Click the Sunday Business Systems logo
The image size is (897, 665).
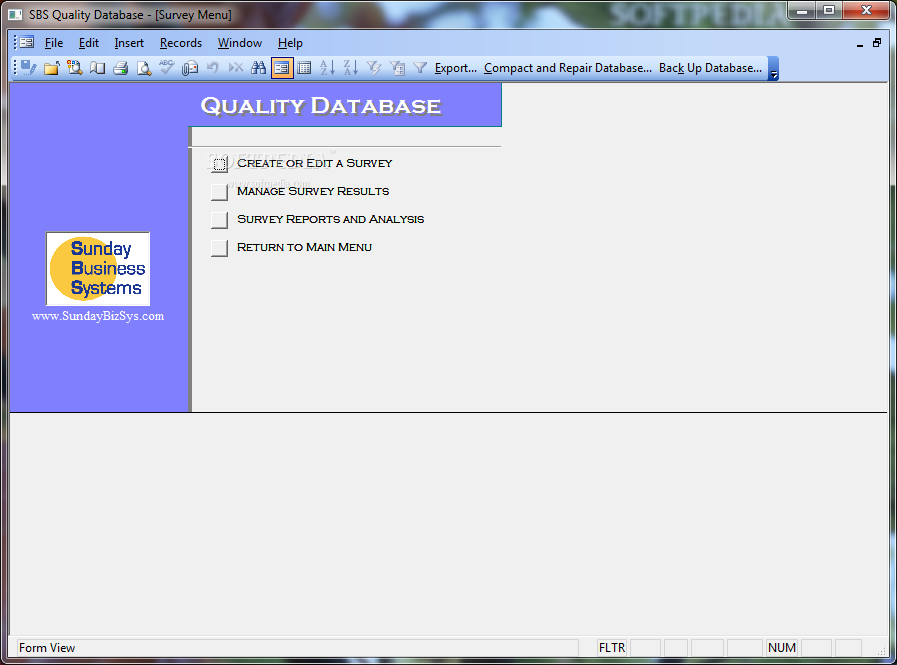coord(98,268)
